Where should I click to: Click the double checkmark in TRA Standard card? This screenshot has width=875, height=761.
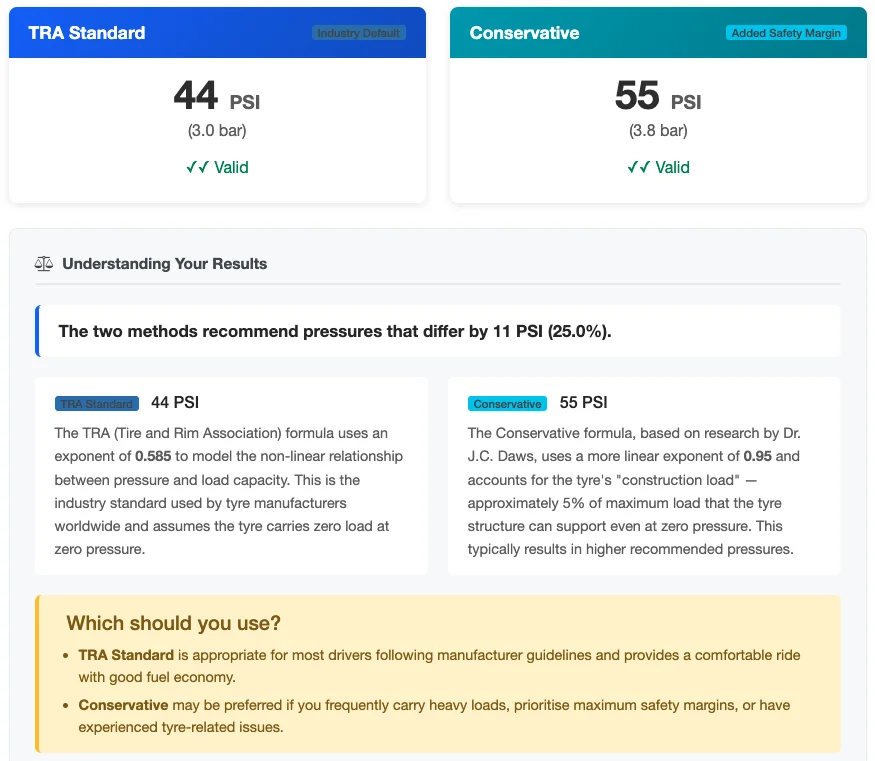(196, 167)
